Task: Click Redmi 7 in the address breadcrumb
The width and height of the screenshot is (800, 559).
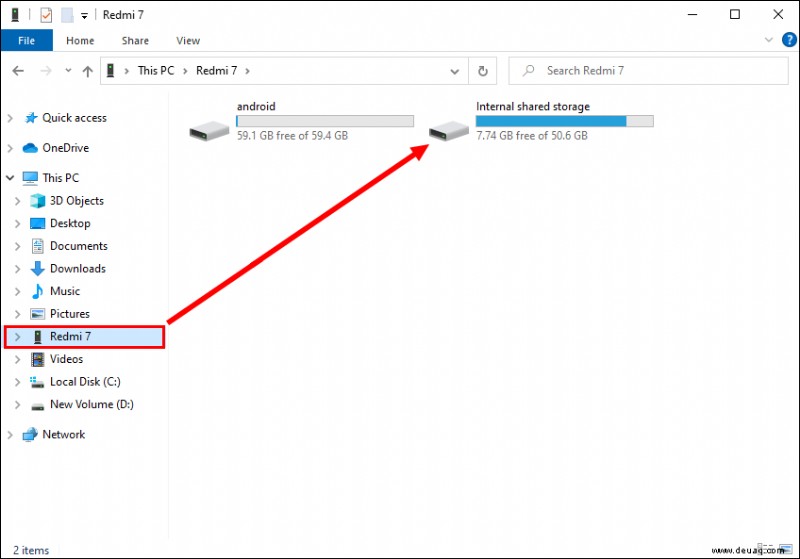Action: tap(216, 70)
